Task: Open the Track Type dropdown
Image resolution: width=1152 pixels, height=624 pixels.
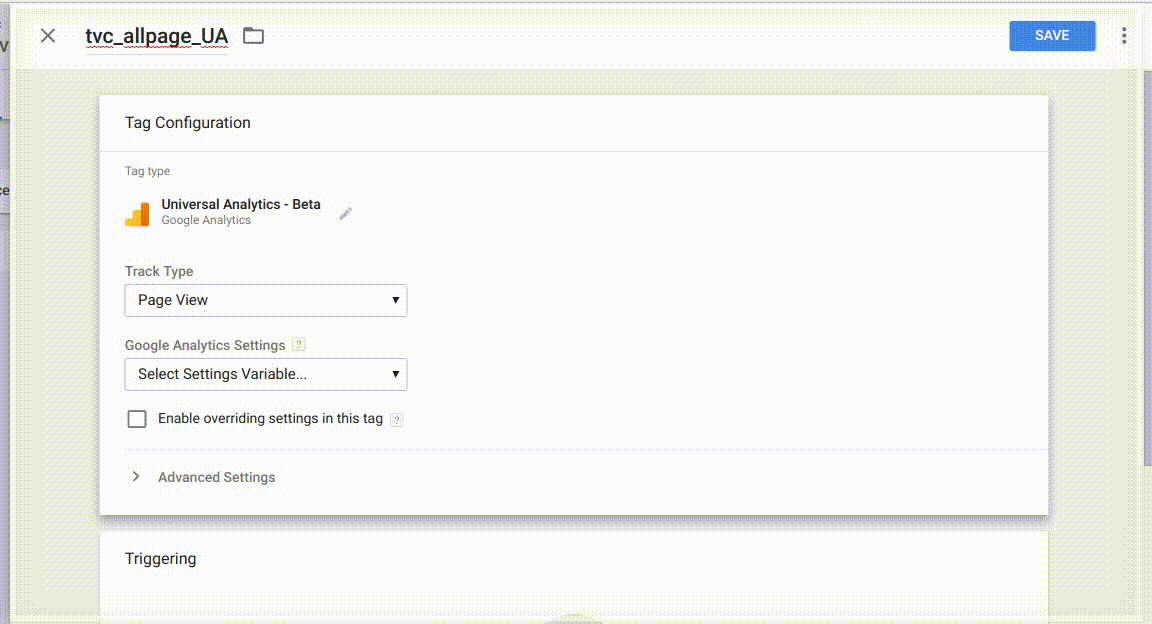Action: tap(265, 300)
